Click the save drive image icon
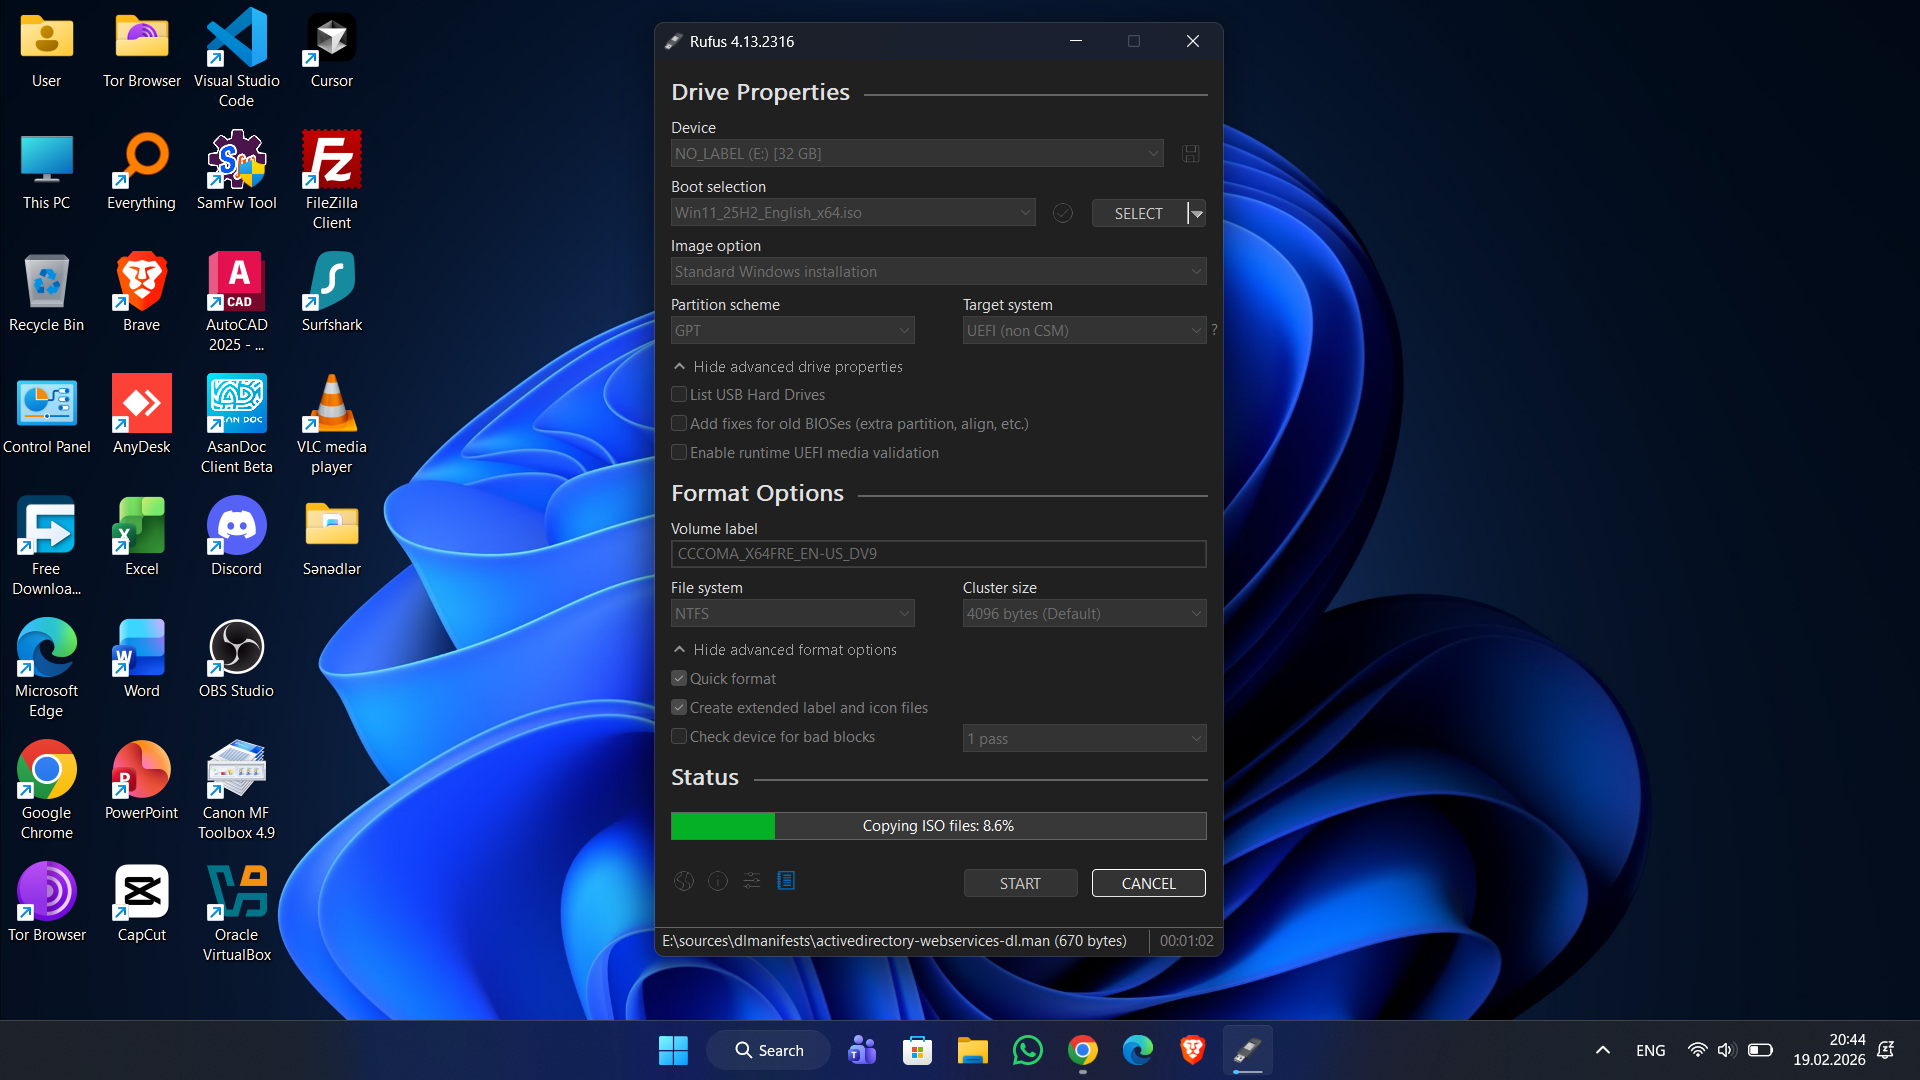 (1190, 154)
